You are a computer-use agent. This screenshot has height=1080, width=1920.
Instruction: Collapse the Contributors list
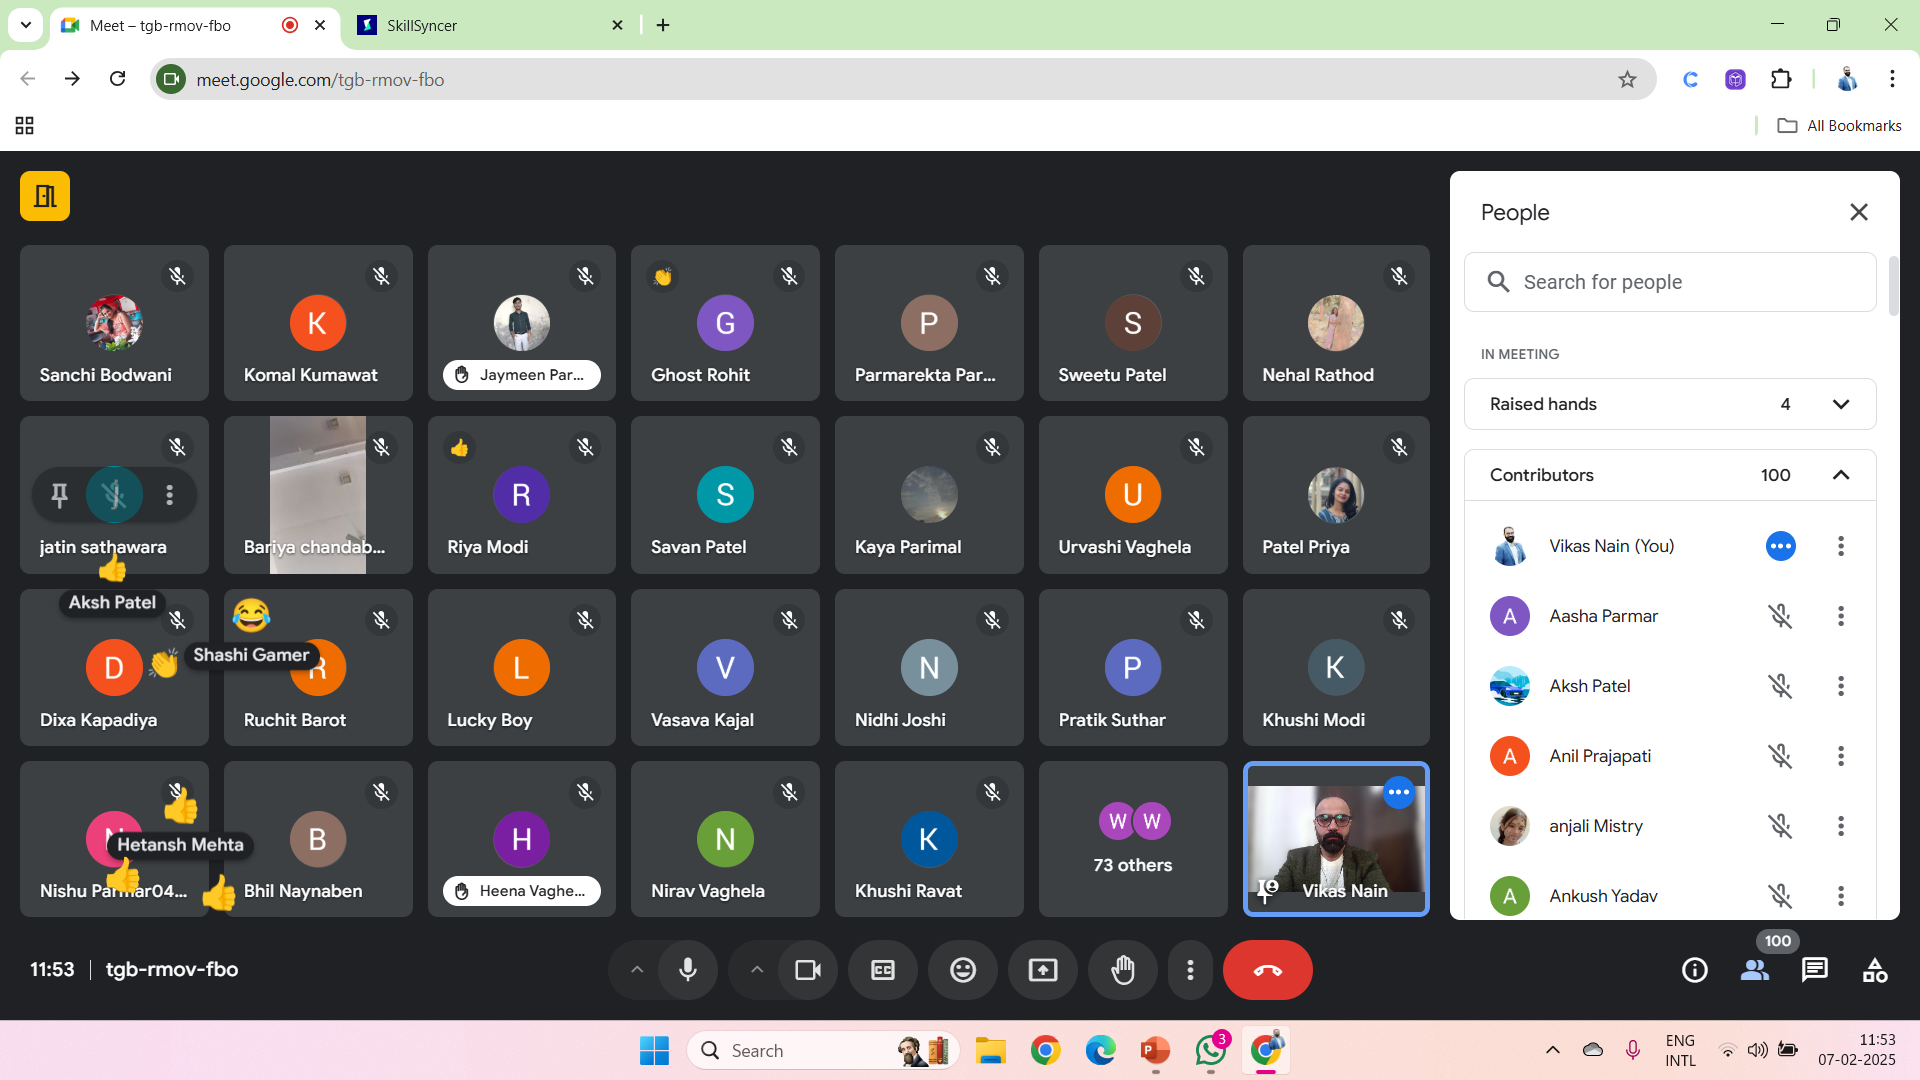[x=1840, y=475]
